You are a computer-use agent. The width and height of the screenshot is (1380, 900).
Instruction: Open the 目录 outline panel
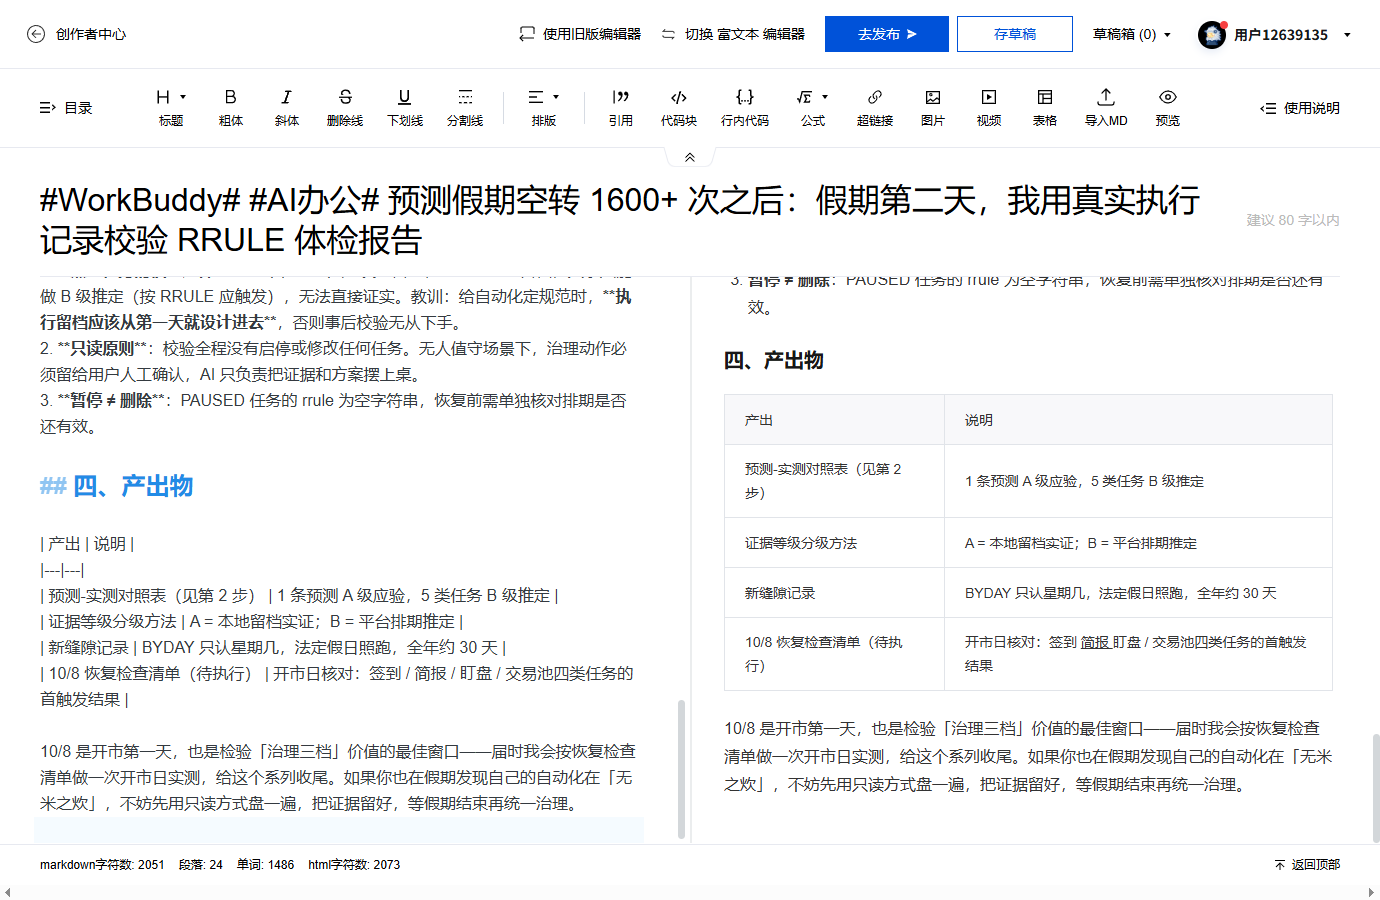(66, 108)
